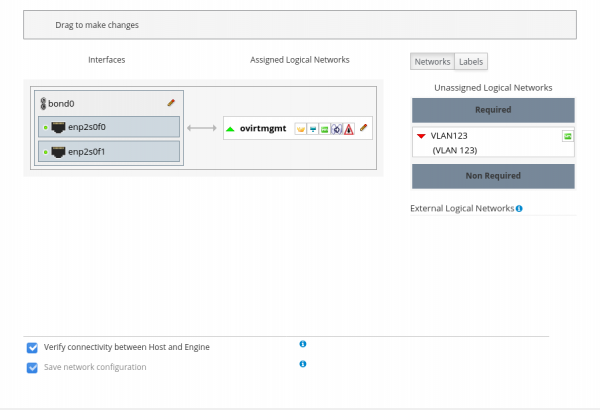Click the management crown icon on ovirtmgmt

(300, 128)
